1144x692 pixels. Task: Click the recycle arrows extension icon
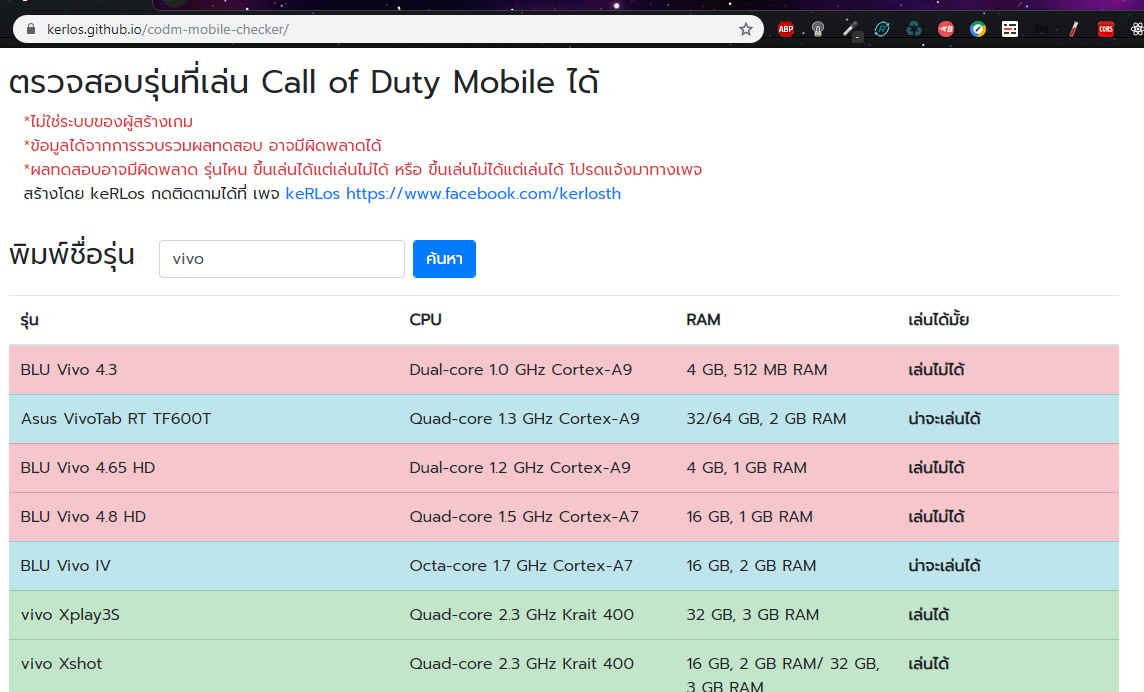tap(914, 29)
